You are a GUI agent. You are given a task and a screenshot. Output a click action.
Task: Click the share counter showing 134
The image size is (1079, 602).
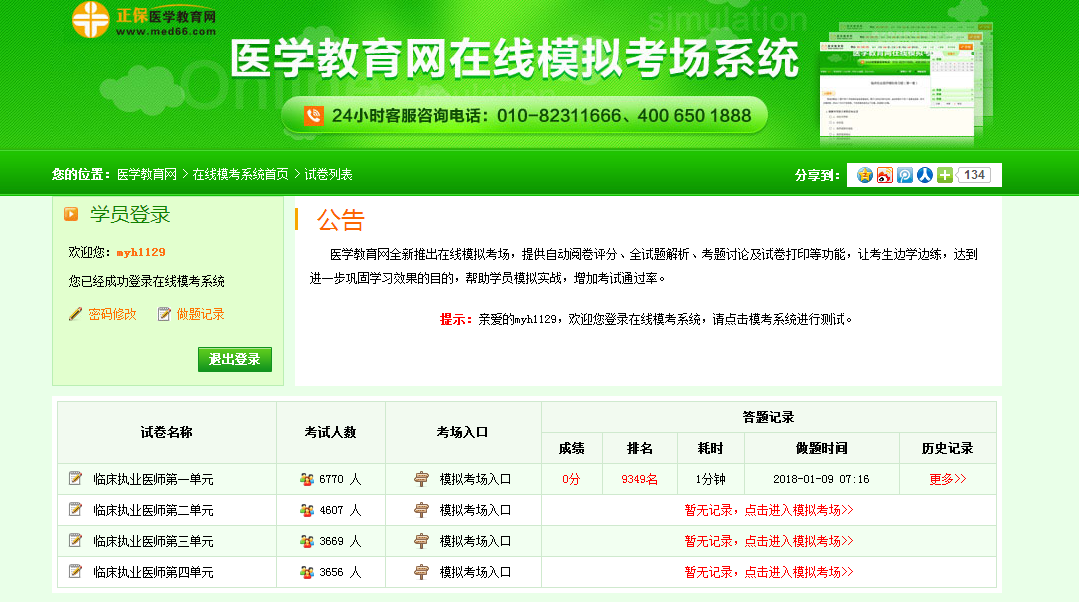(977, 174)
